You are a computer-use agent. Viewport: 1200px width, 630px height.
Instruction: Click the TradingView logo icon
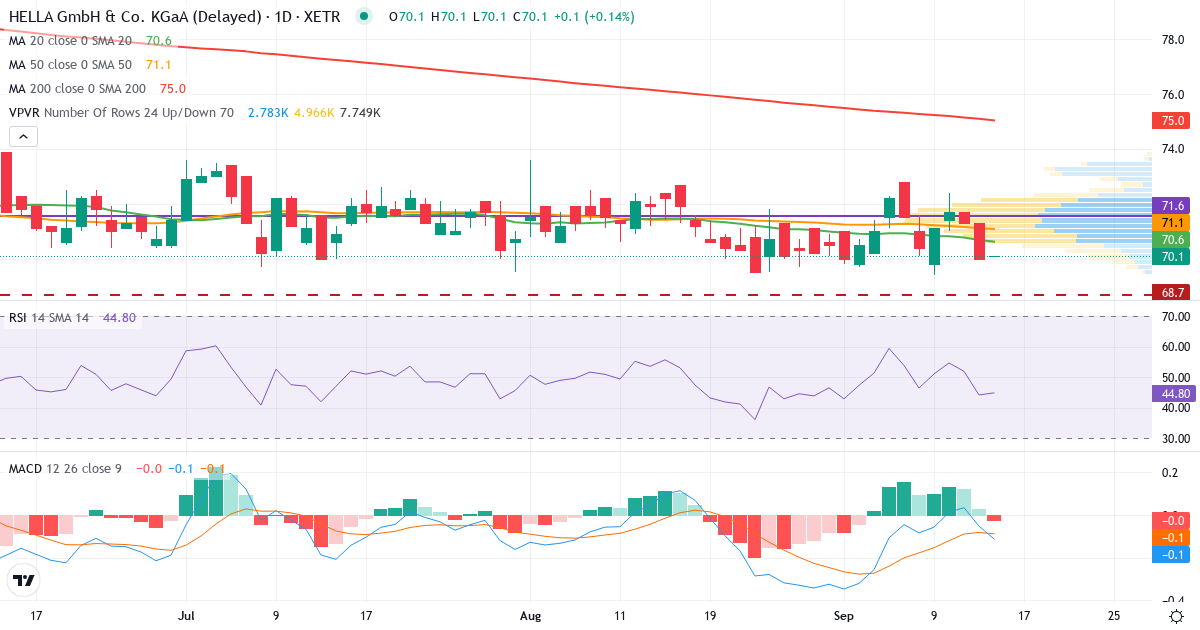coord(23,580)
